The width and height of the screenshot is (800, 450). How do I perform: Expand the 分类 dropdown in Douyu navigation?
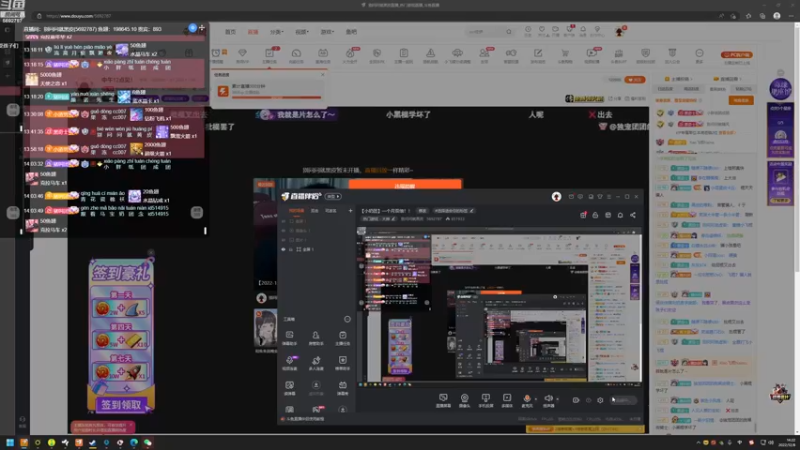[277, 32]
